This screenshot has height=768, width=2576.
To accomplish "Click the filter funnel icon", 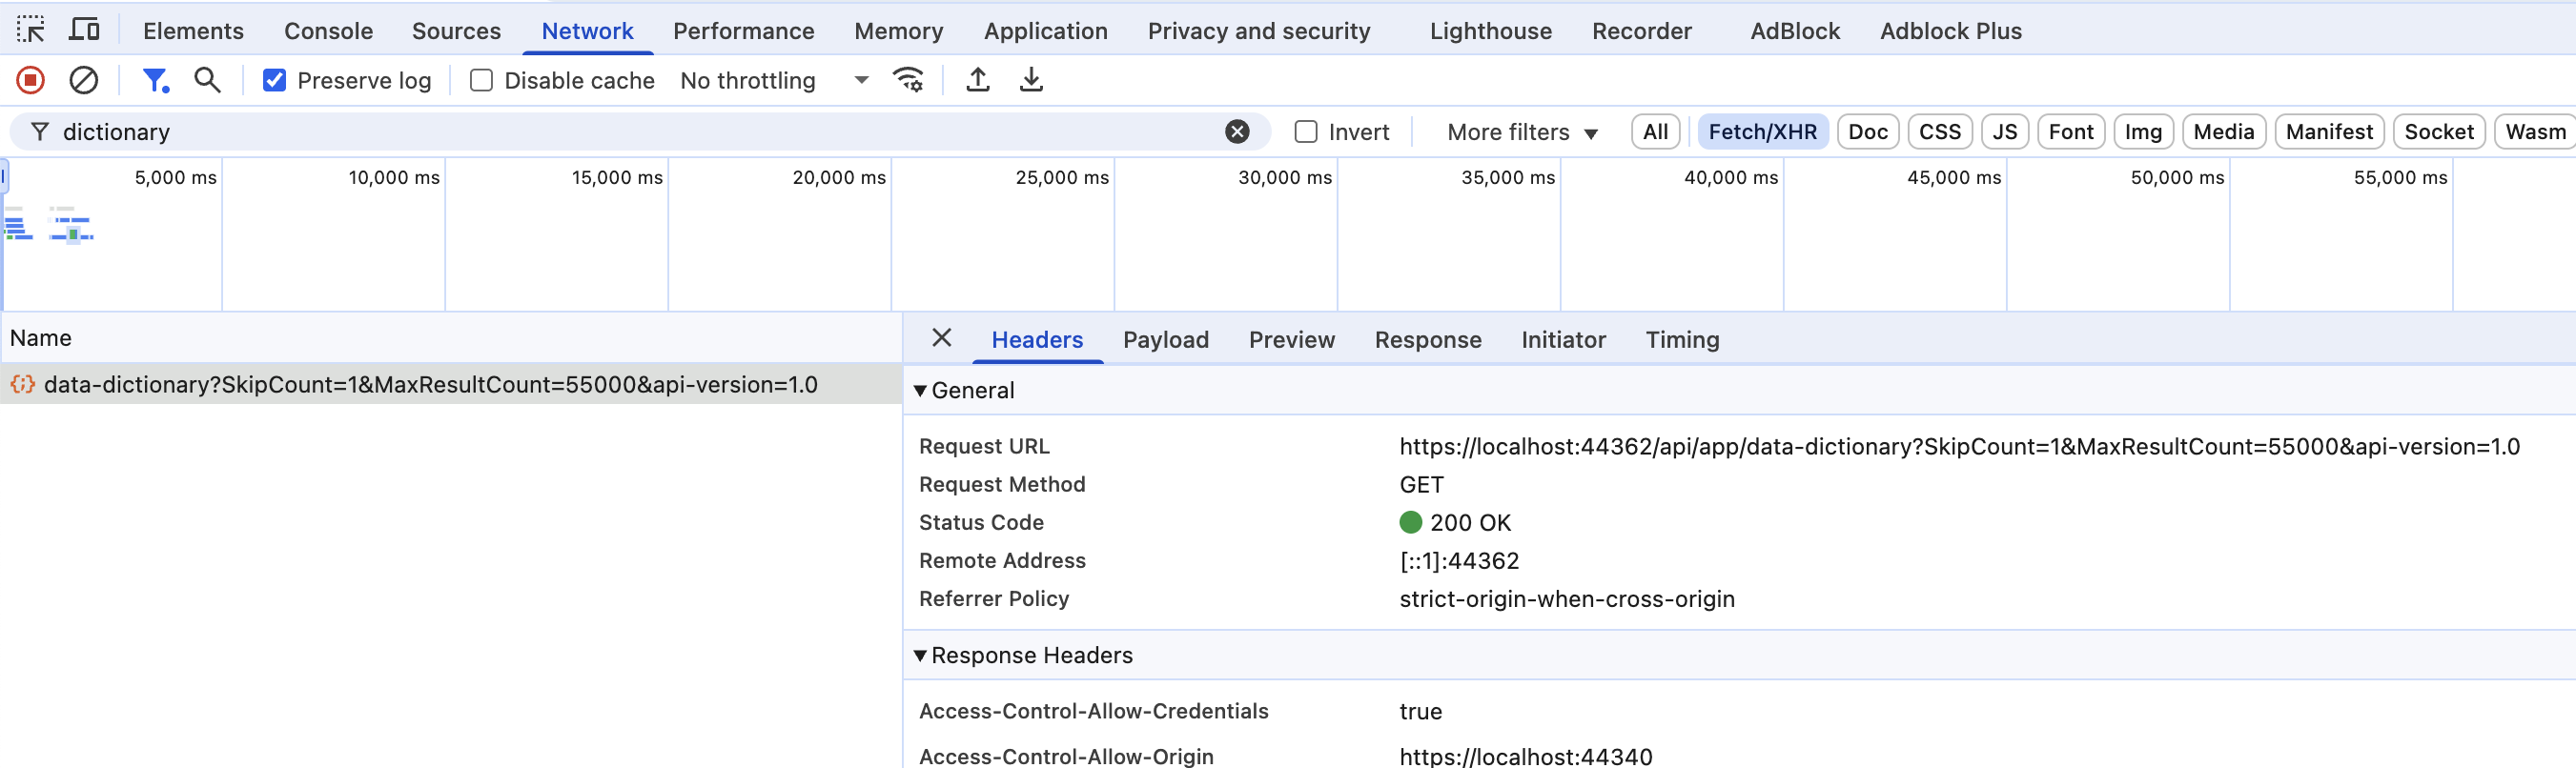I will [x=155, y=80].
